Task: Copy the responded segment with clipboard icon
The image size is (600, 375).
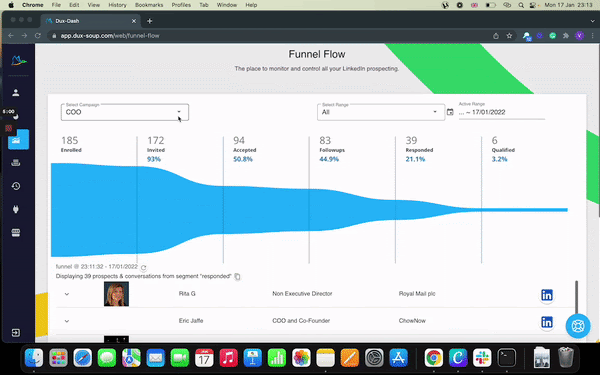Action: click(x=237, y=276)
